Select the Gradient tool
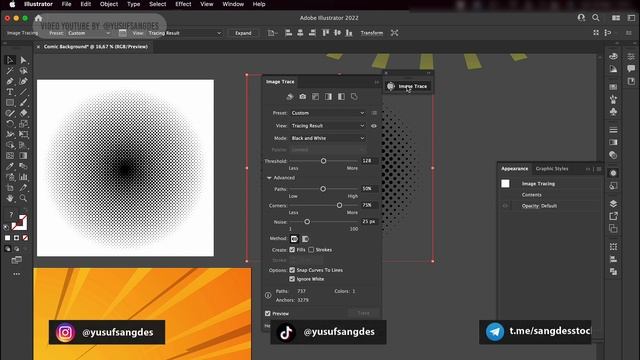 [24, 156]
